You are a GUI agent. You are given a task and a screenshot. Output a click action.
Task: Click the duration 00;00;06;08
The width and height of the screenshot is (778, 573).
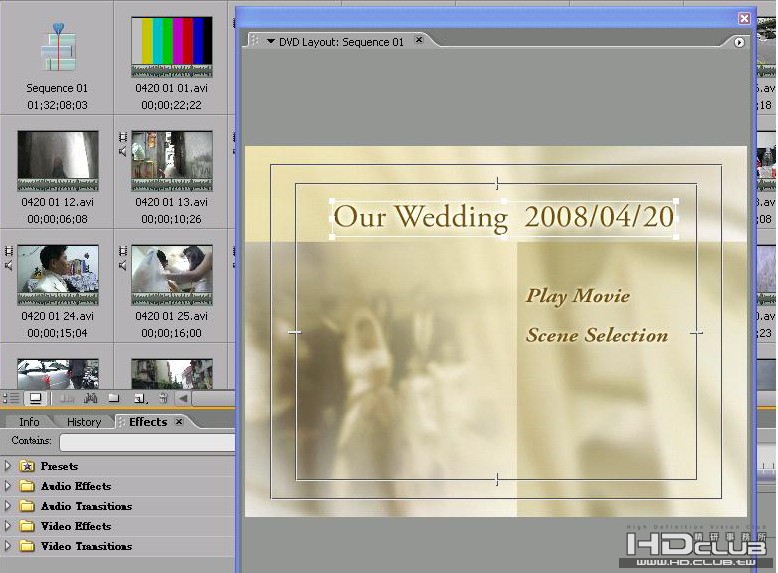[58, 219]
